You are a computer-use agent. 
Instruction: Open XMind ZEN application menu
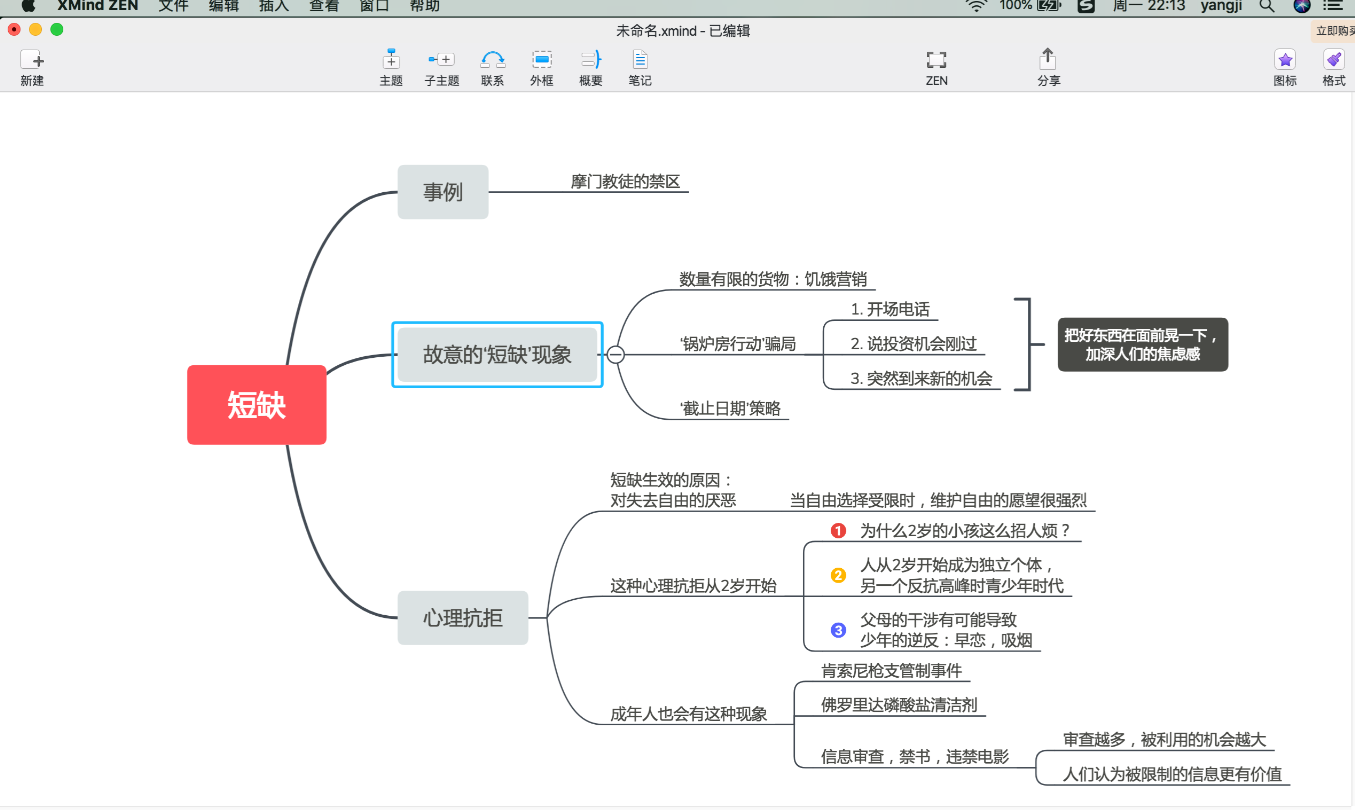98,5
